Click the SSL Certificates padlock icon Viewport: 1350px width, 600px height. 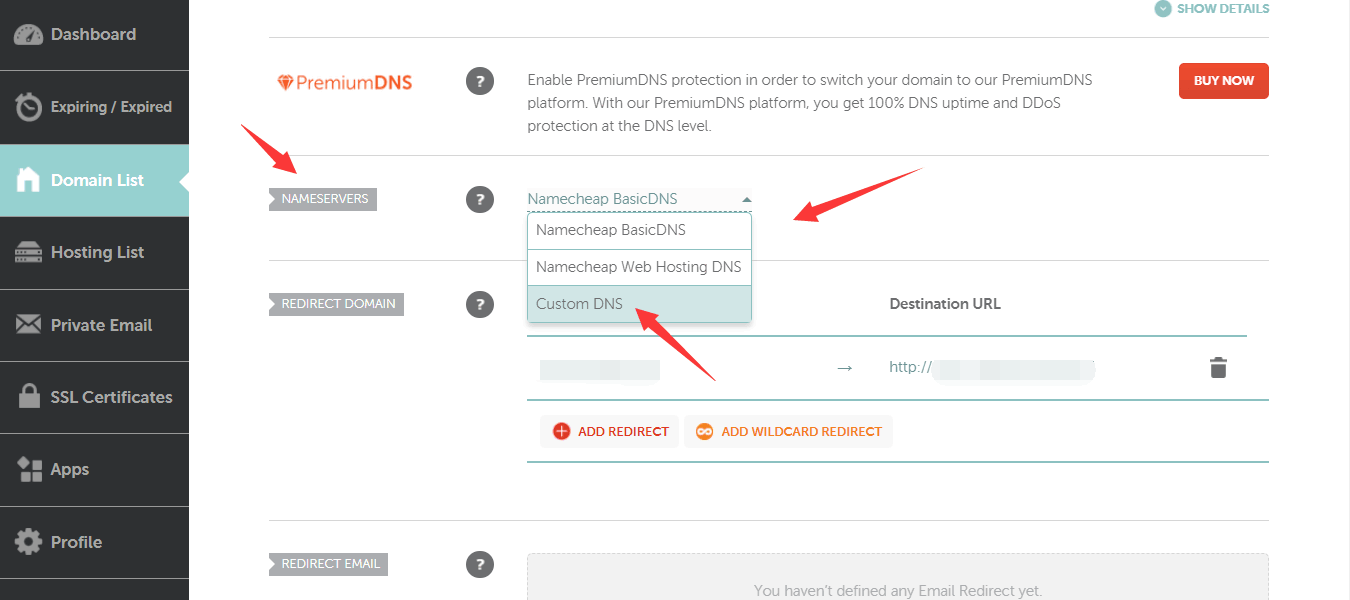[29, 397]
